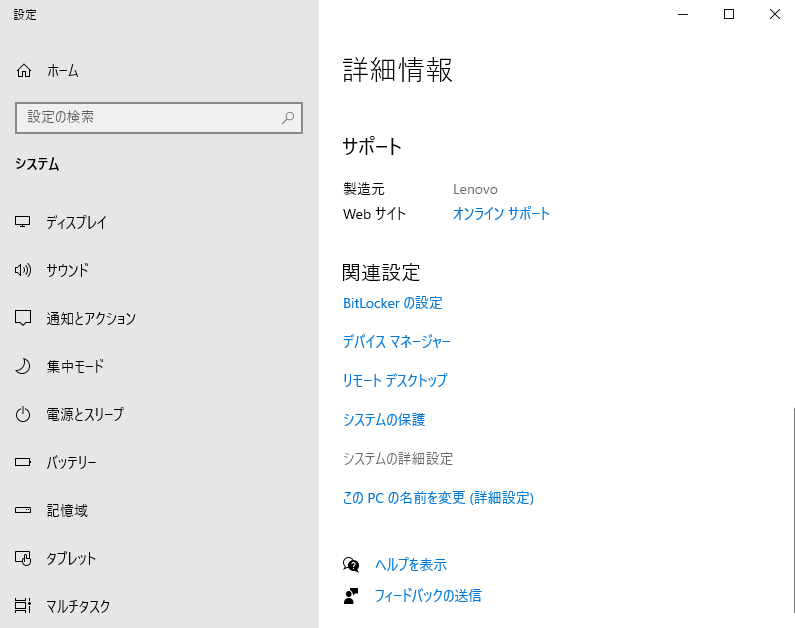Click この PC の名前を変更 (詳細設定)
This screenshot has width=795, height=628.
click(438, 498)
